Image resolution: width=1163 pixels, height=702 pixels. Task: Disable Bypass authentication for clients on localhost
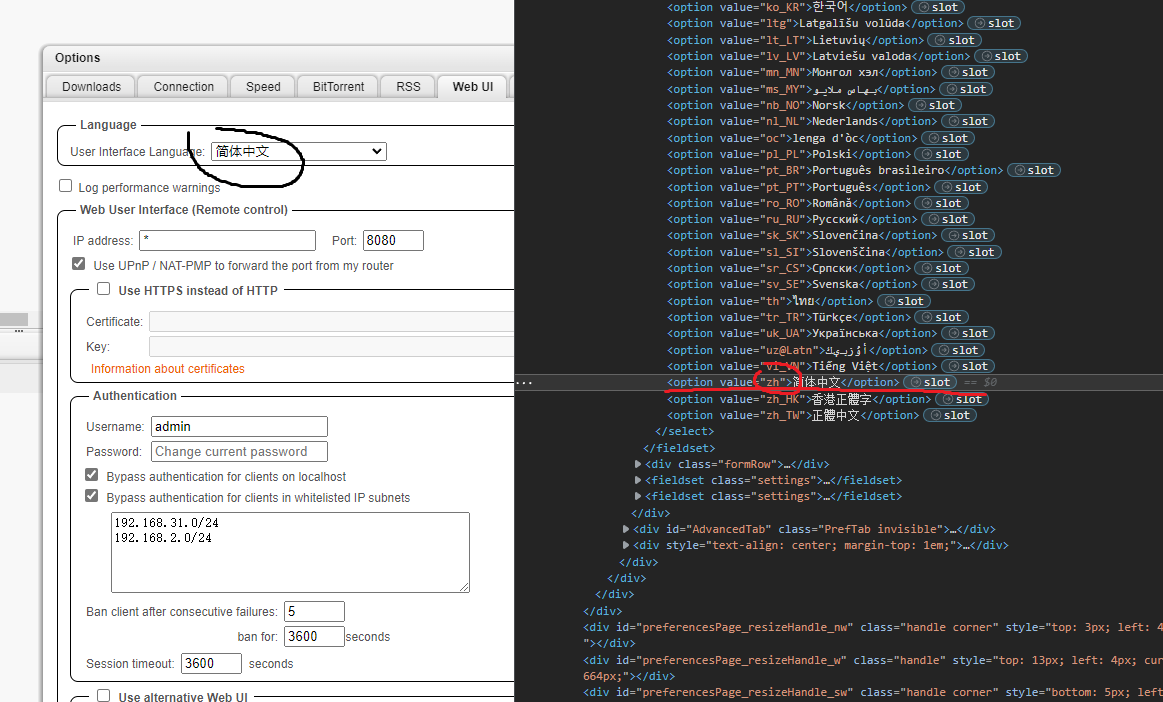[91, 474]
